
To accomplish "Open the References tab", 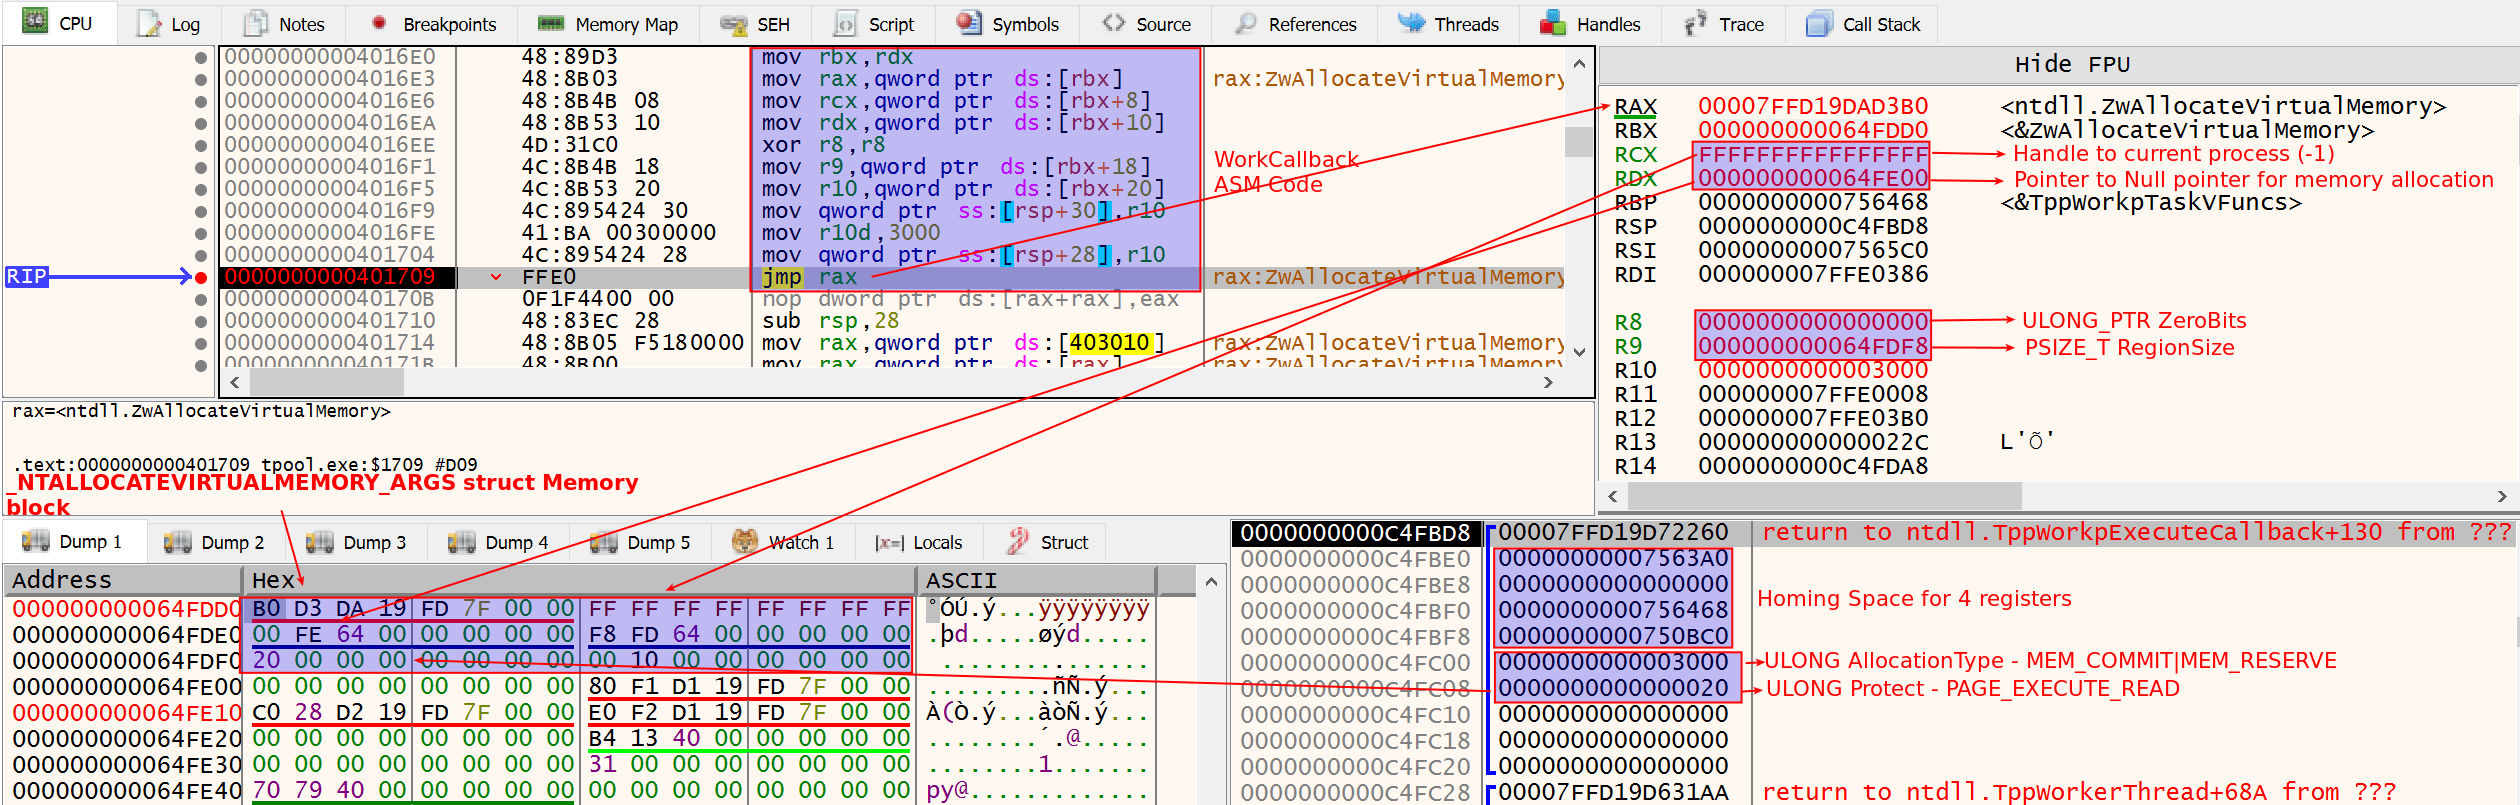I will coord(1297,24).
